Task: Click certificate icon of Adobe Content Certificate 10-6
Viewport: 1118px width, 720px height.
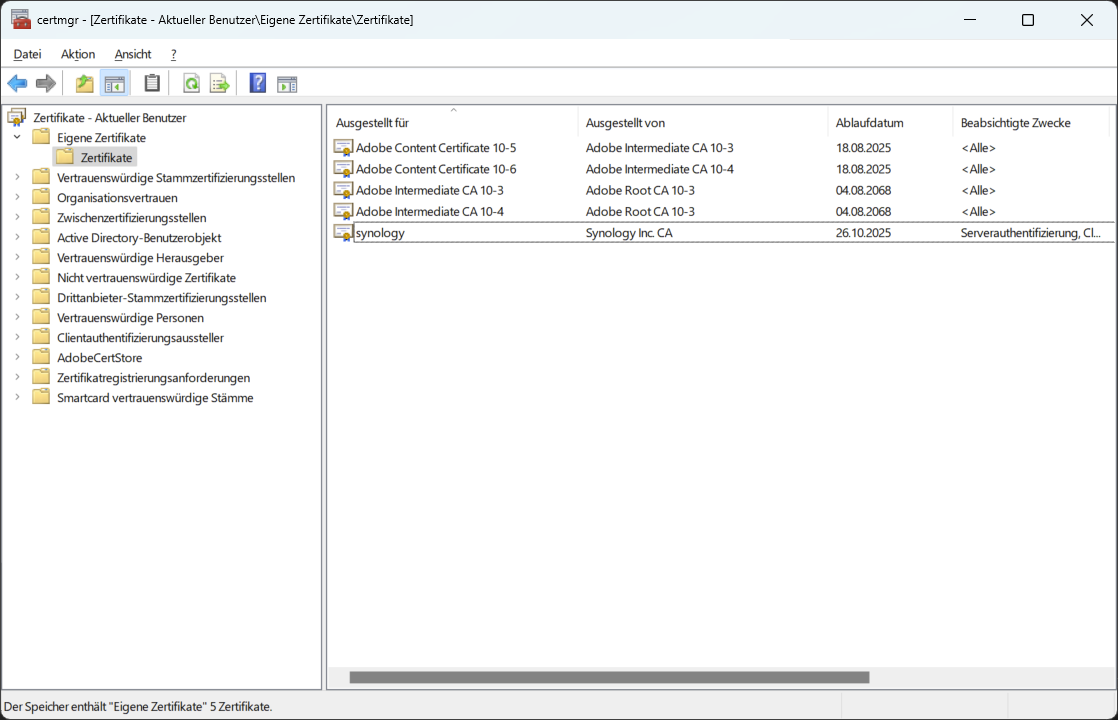Action: (344, 169)
